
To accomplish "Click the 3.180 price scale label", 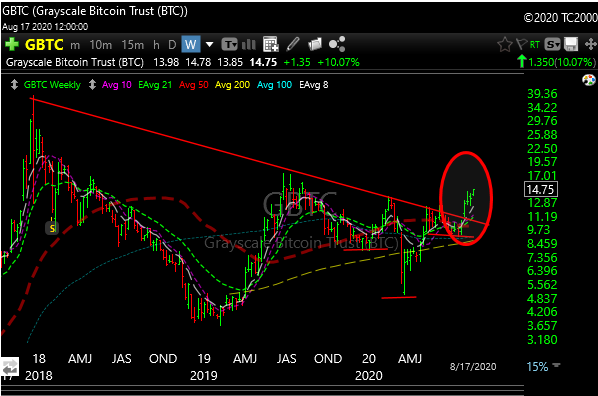I will coord(542,339).
